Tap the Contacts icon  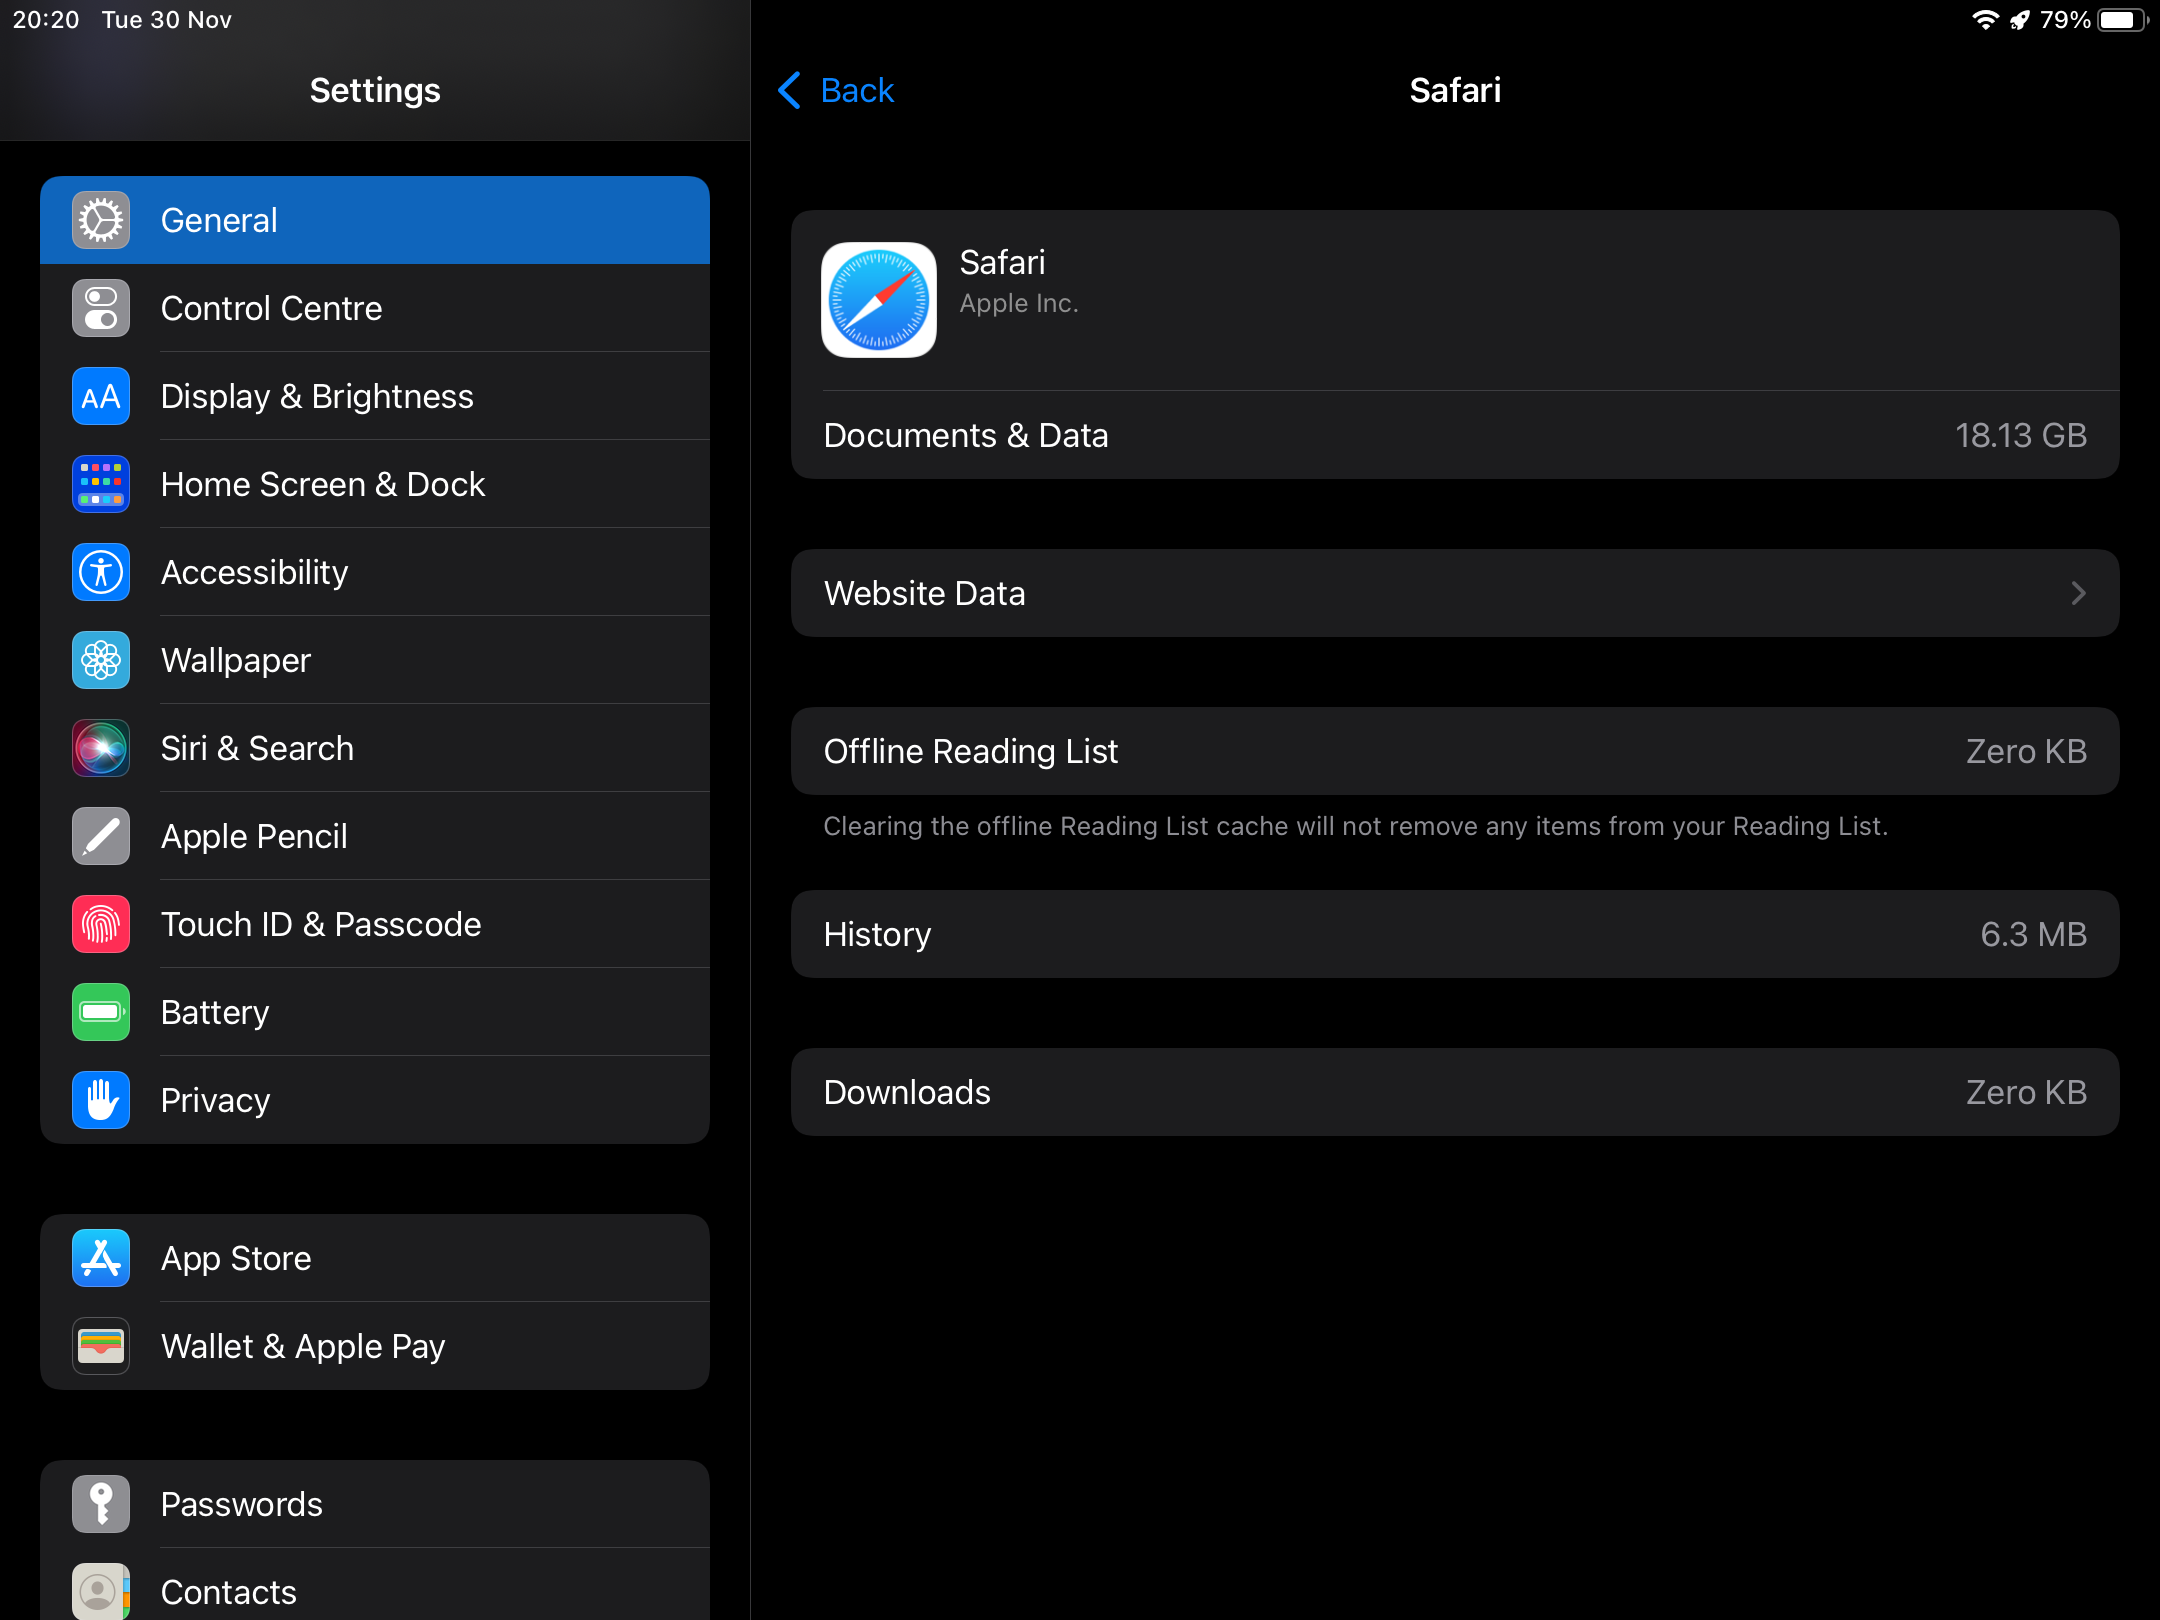(x=101, y=1591)
